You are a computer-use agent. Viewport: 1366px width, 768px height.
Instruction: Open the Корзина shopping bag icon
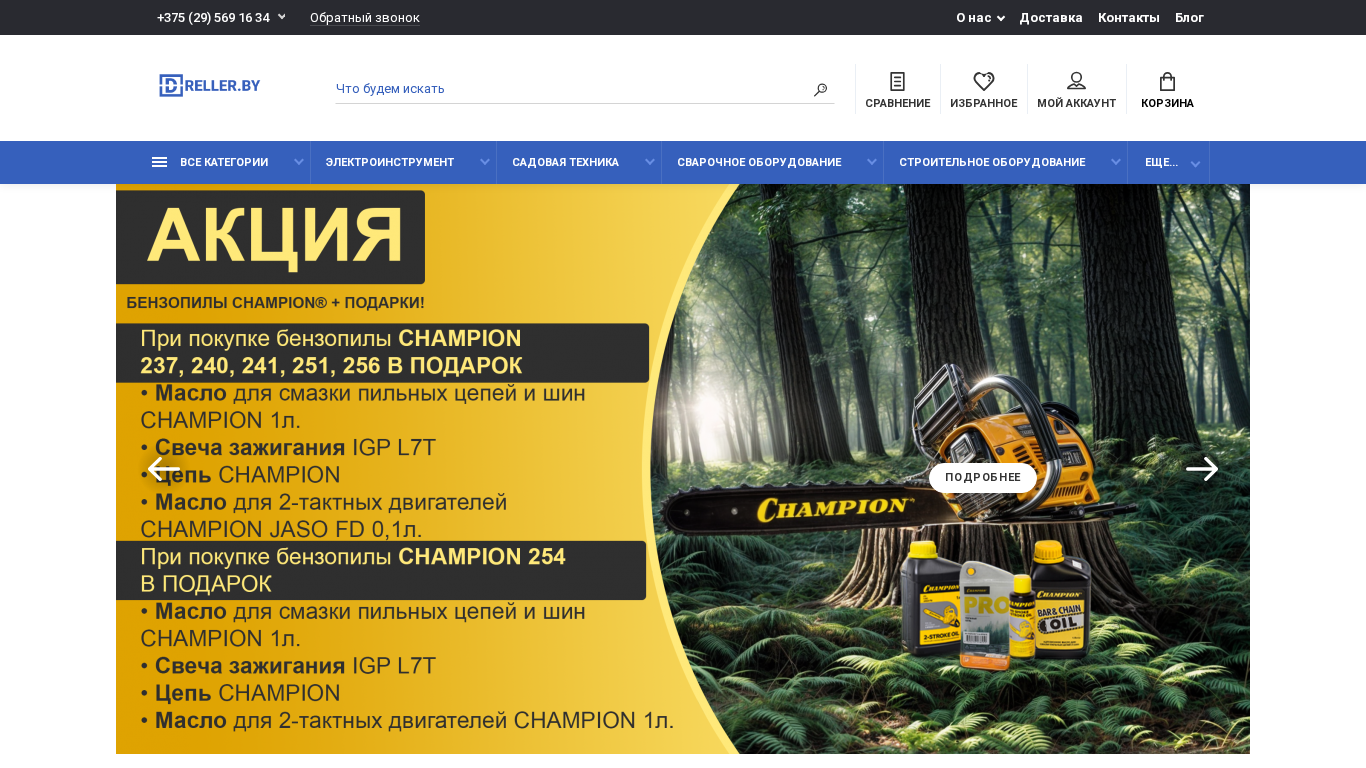[1167, 81]
